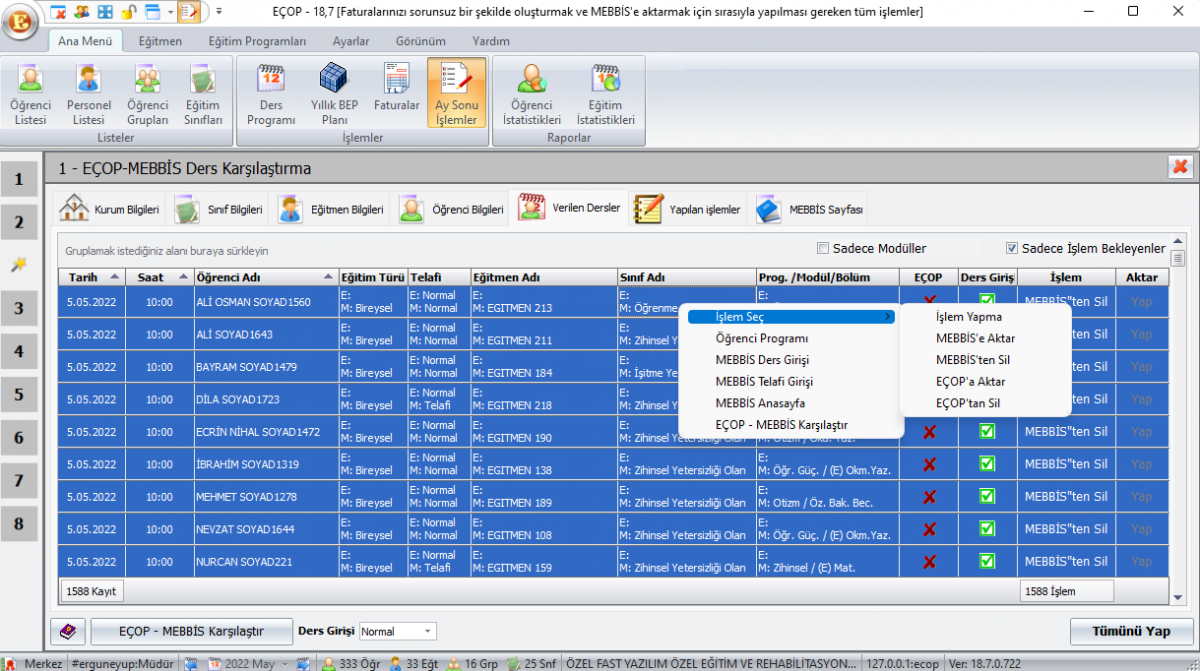Click the EÇOP red X for MEHMET SOYAD1278
1200x671 pixels.
[x=929, y=496]
